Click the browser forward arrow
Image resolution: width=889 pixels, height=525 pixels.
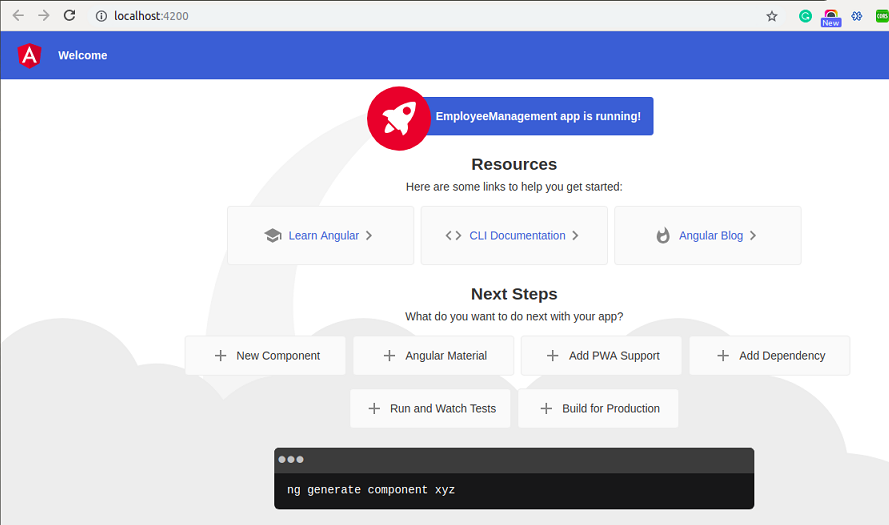44,15
